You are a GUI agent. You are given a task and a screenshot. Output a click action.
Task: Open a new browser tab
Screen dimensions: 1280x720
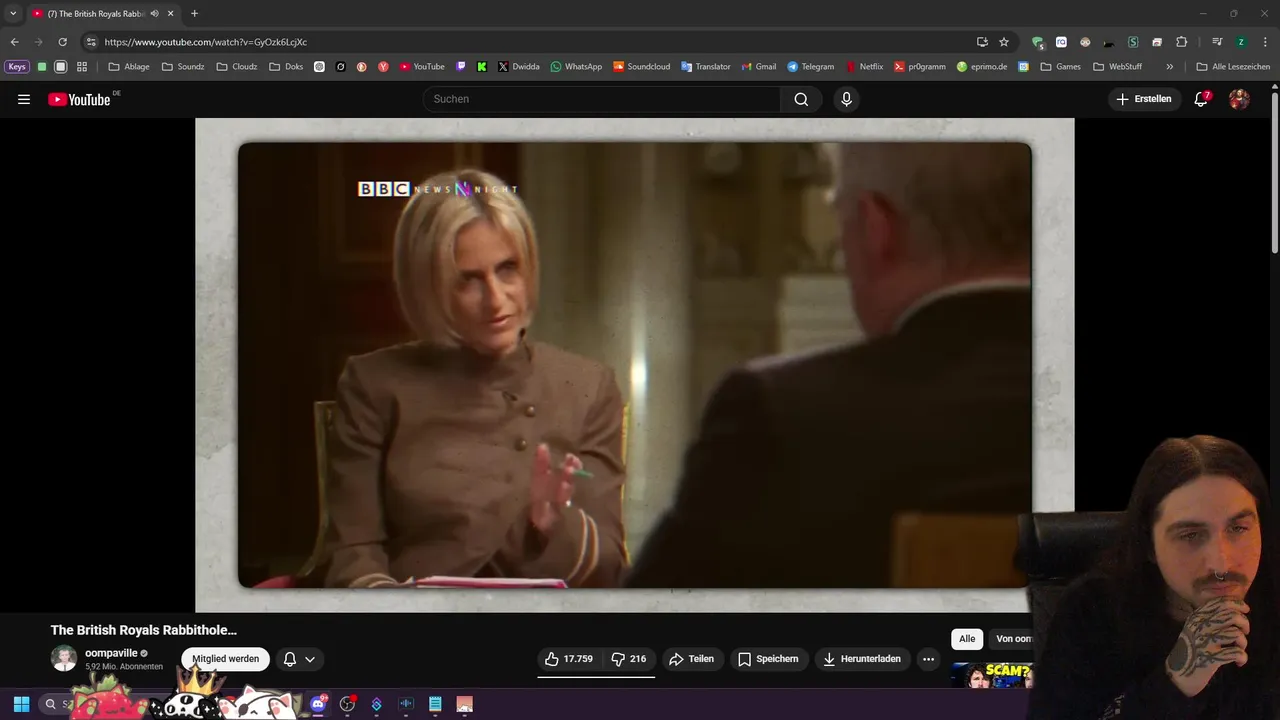click(194, 13)
